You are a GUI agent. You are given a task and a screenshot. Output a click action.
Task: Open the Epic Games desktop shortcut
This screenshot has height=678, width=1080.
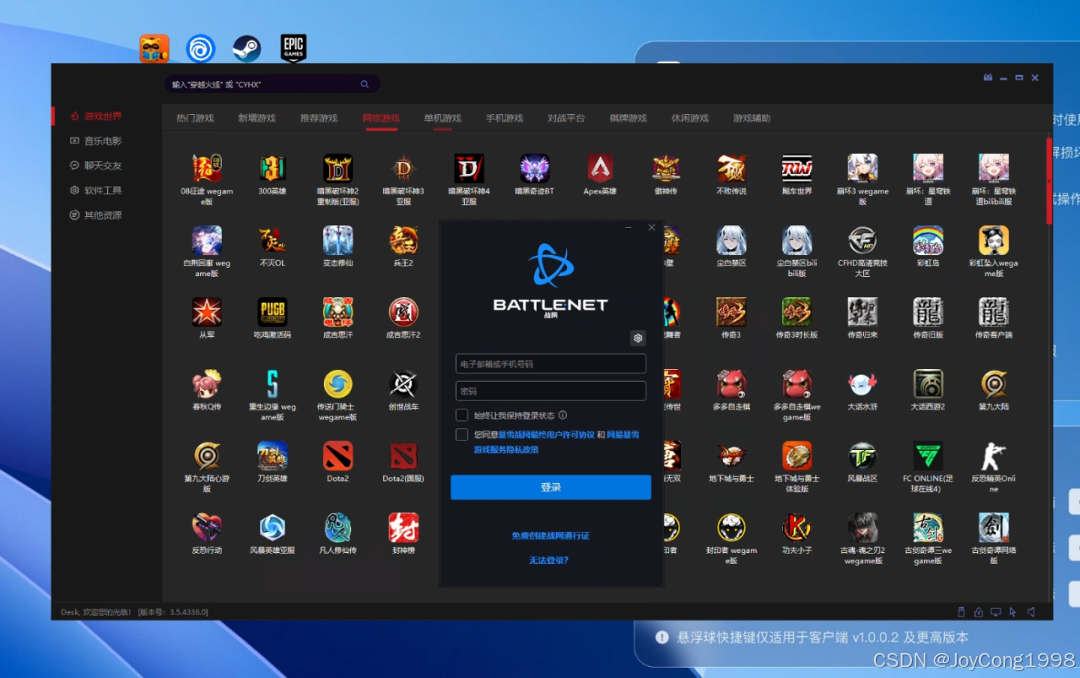(293, 48)
